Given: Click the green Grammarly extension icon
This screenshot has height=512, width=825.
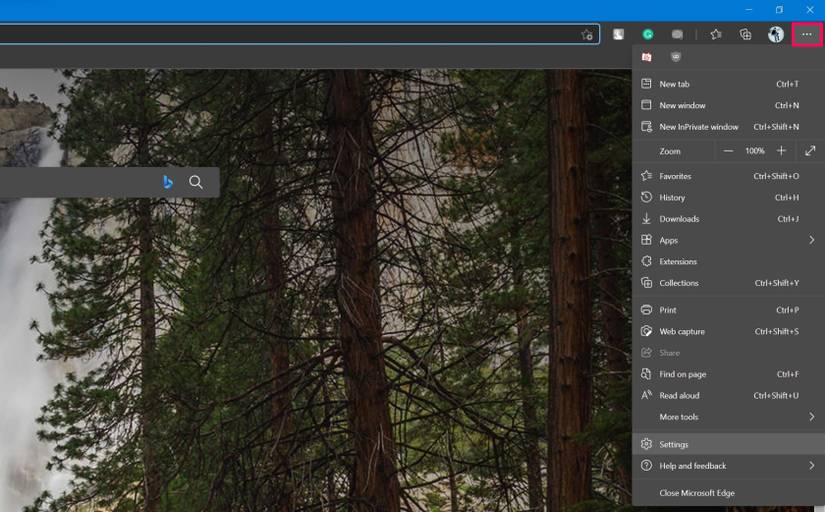Looking at the screenshot, I should click(x=648, y=35).
